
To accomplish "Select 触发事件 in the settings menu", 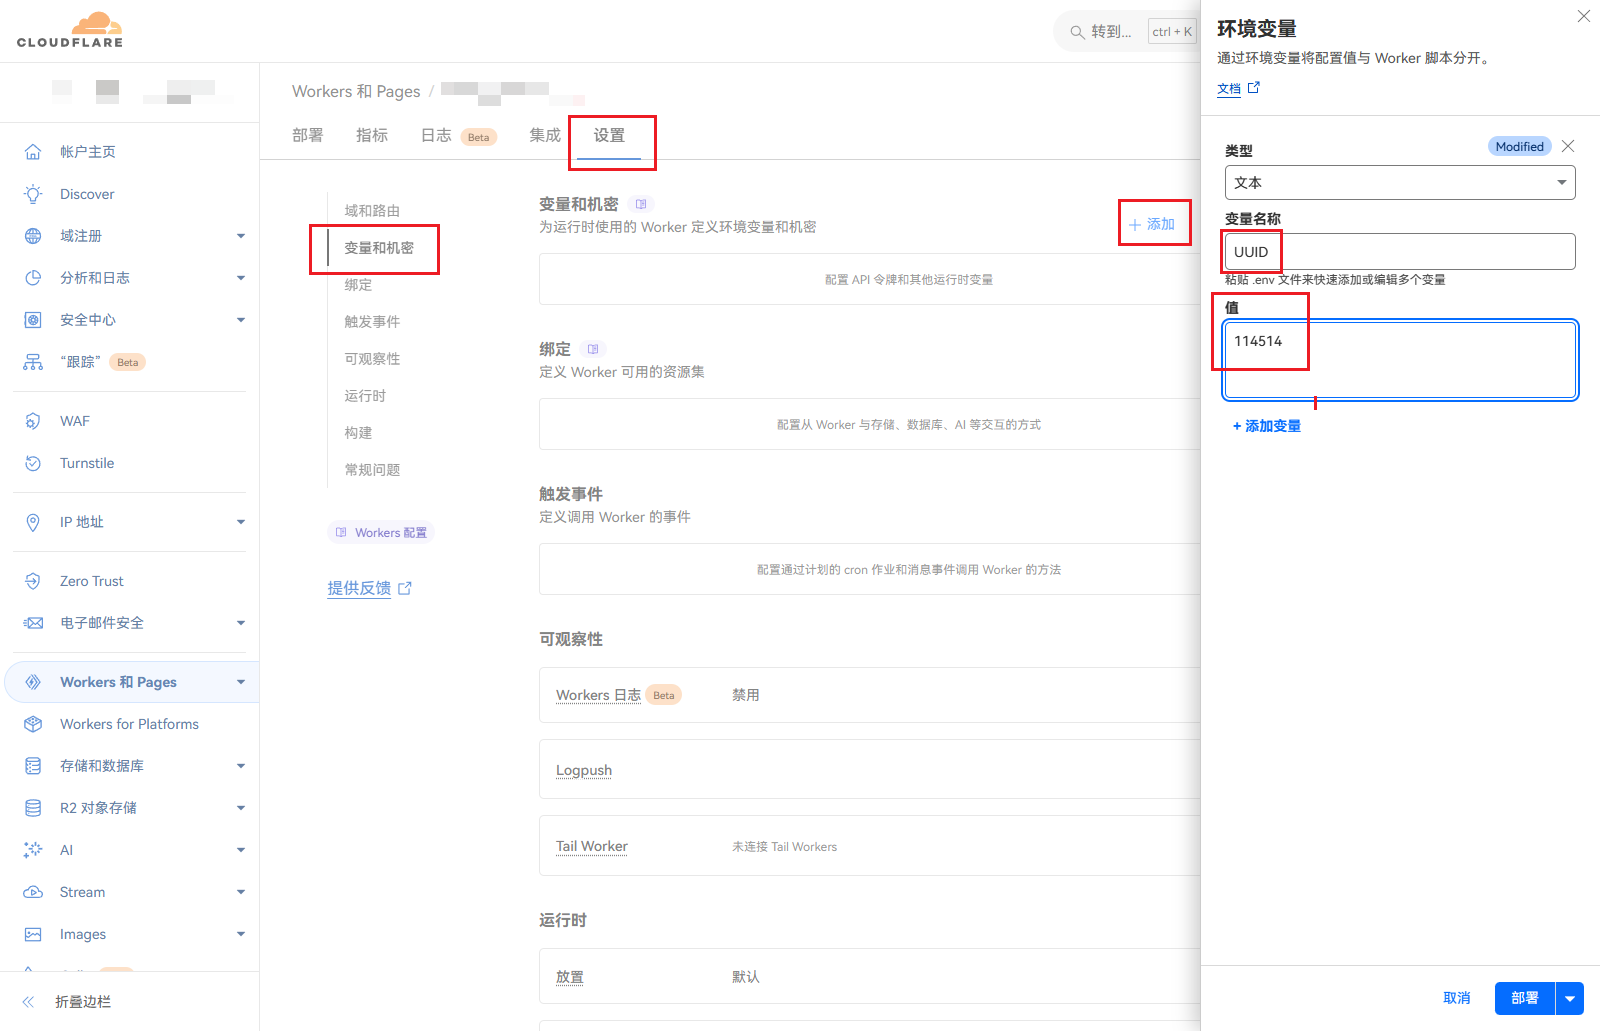I will coord(372,322).
